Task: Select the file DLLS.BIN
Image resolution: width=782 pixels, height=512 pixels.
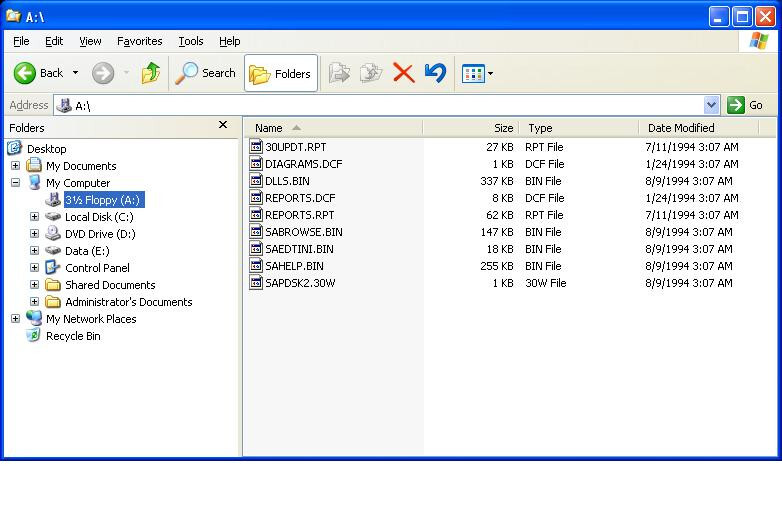Action: coord(287,181)
